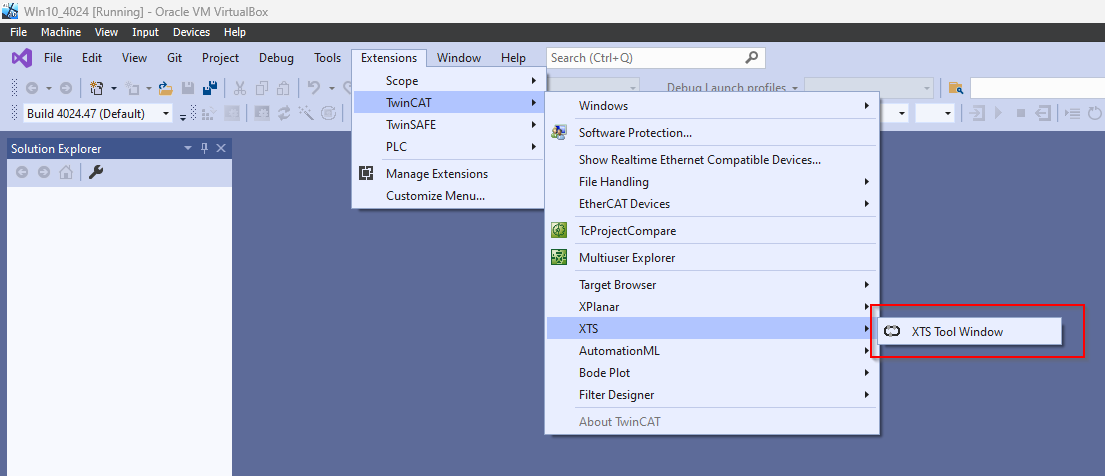1105x476 pixels.
Task: Click the Undo arrow icon
Action: [x=314, y=88]
